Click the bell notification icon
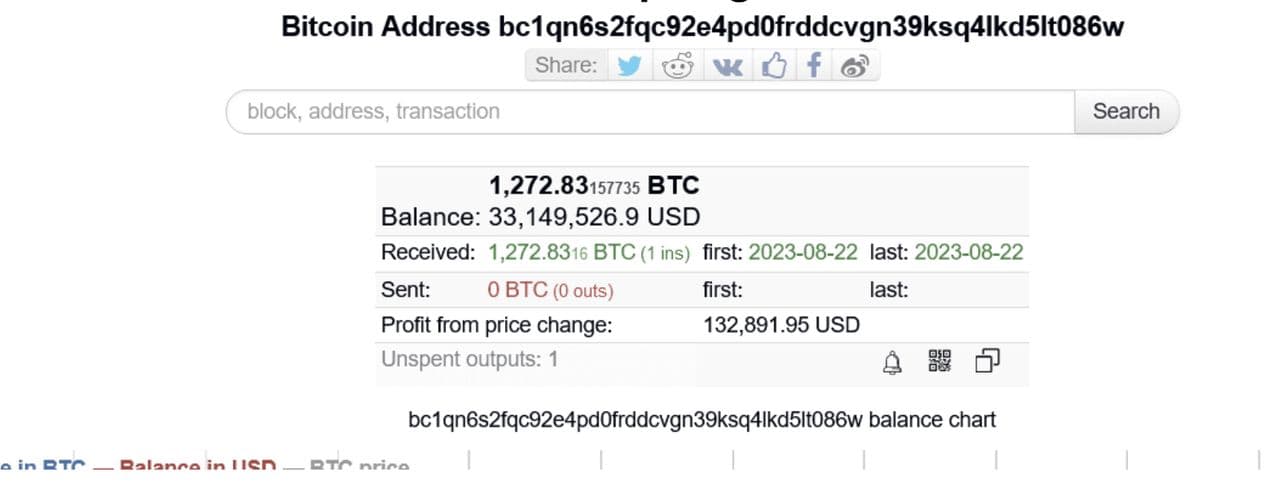Viewport: 1280px width, 483px height. point(892,362)
